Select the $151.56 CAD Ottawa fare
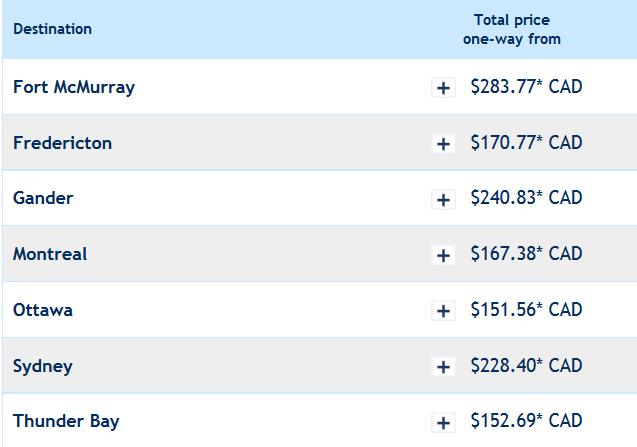 point(526,310)
